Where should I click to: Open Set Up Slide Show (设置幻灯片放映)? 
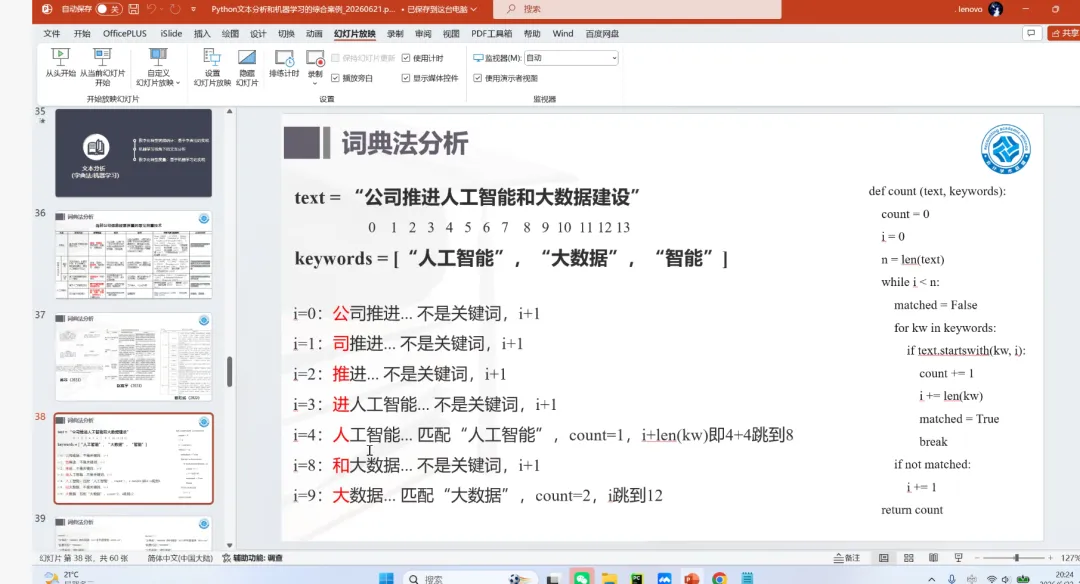212,67
